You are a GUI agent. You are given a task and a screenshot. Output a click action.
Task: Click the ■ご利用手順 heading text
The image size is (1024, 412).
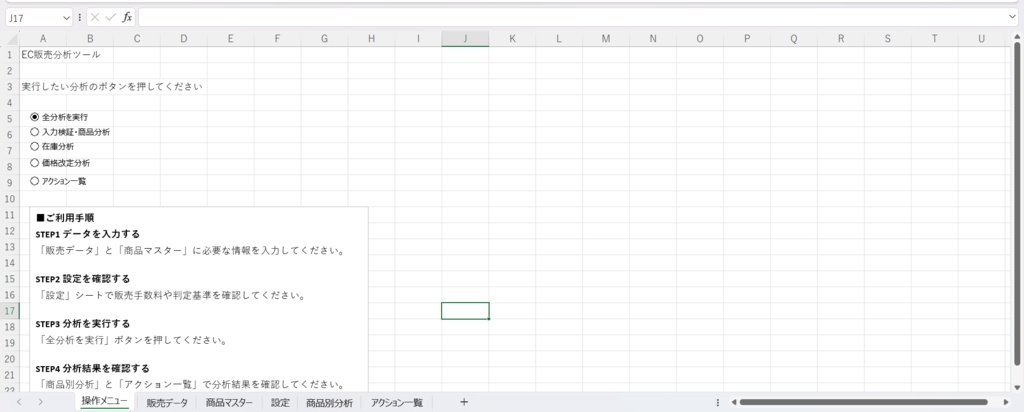pos(64,218)
